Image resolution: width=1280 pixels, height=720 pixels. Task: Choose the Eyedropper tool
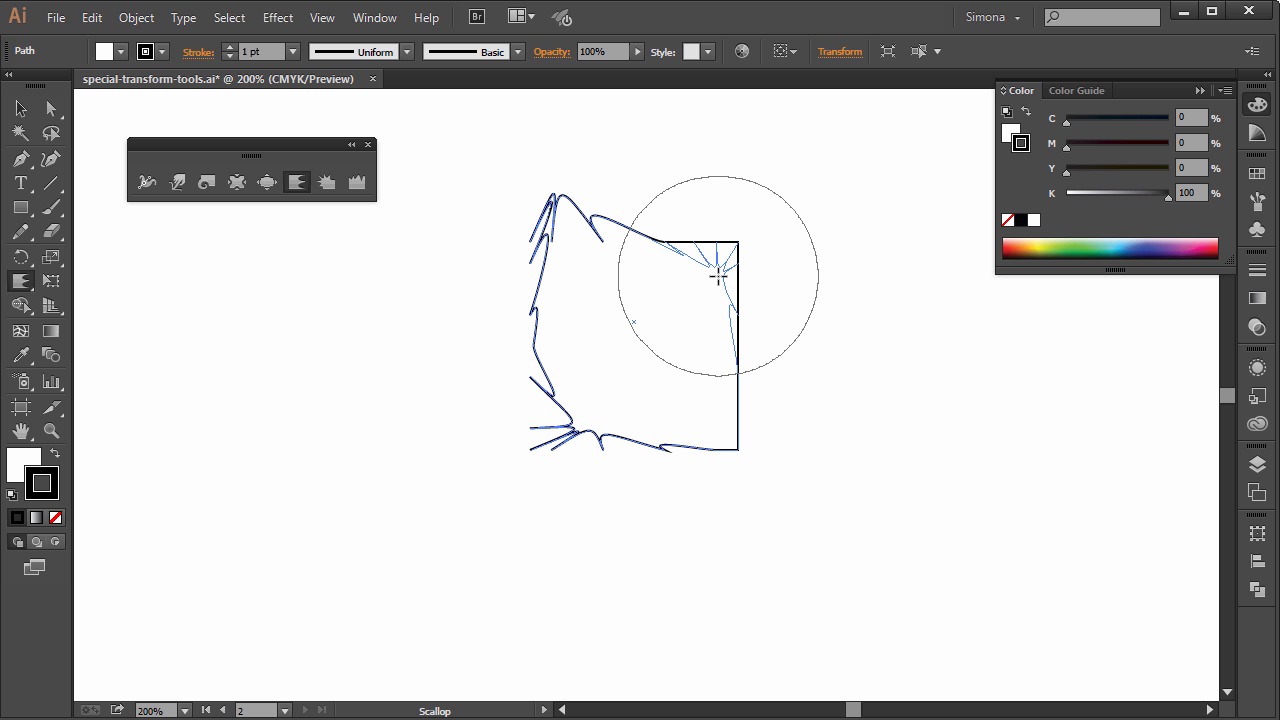pyautogui.click(x=21, y=356)
